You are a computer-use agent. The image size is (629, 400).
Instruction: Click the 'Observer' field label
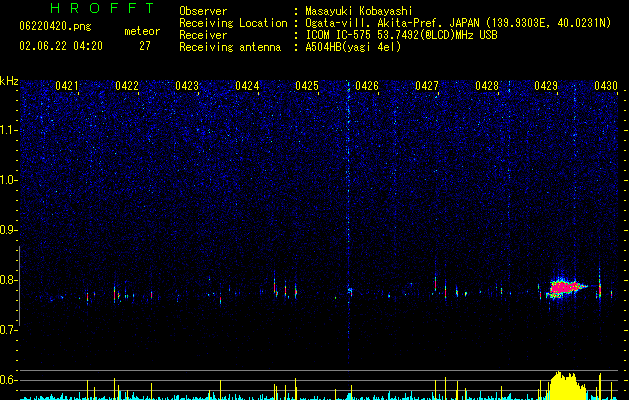203,11
